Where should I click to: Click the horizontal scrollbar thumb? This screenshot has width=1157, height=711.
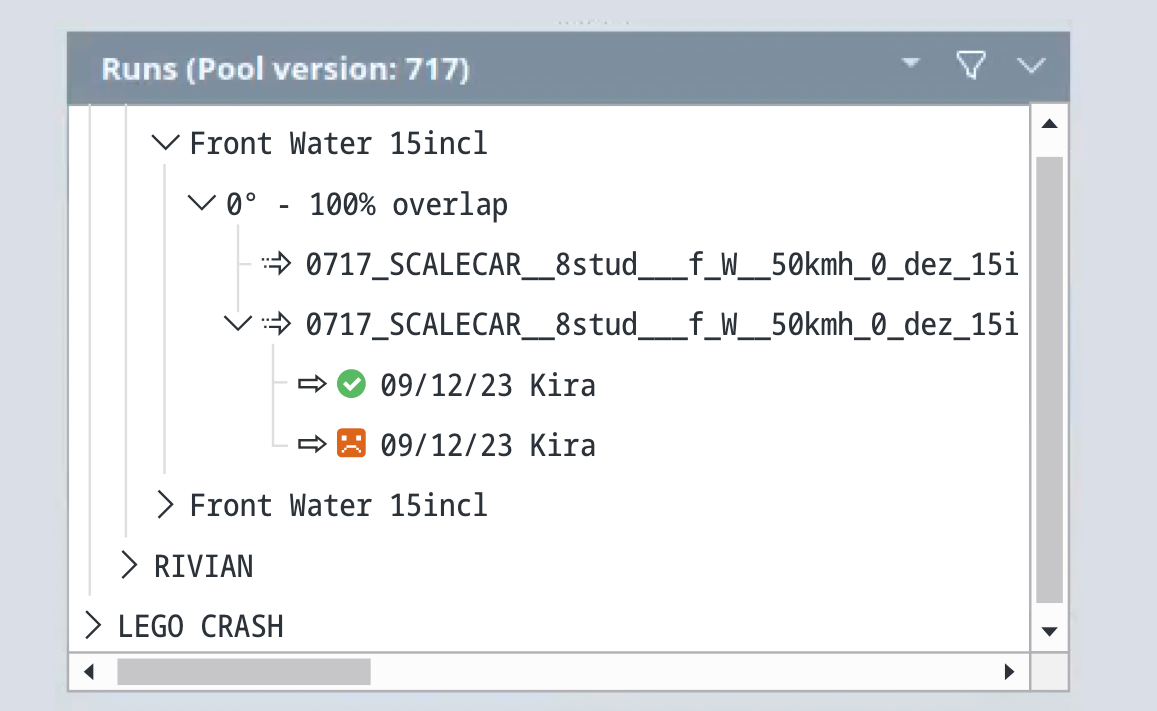pos(244,672)
